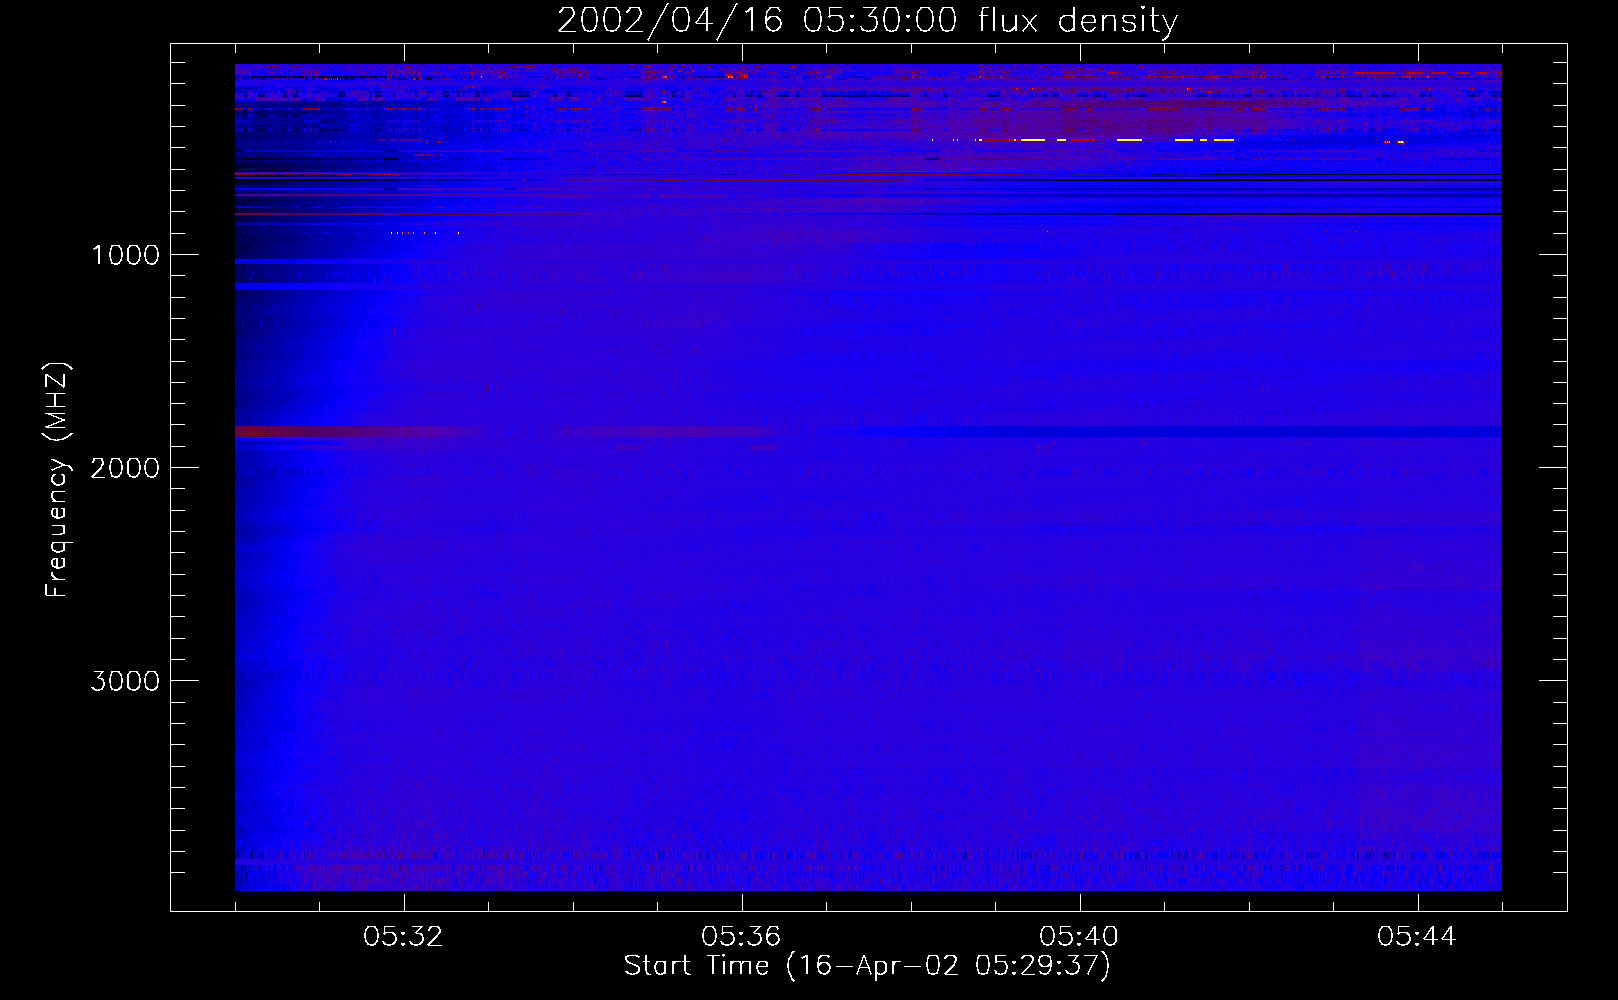The image size is (1618, 1000).
Task: Click the plot title '2002/04/16 05:30:00 flux density'
Action: (x=867, y=20)
